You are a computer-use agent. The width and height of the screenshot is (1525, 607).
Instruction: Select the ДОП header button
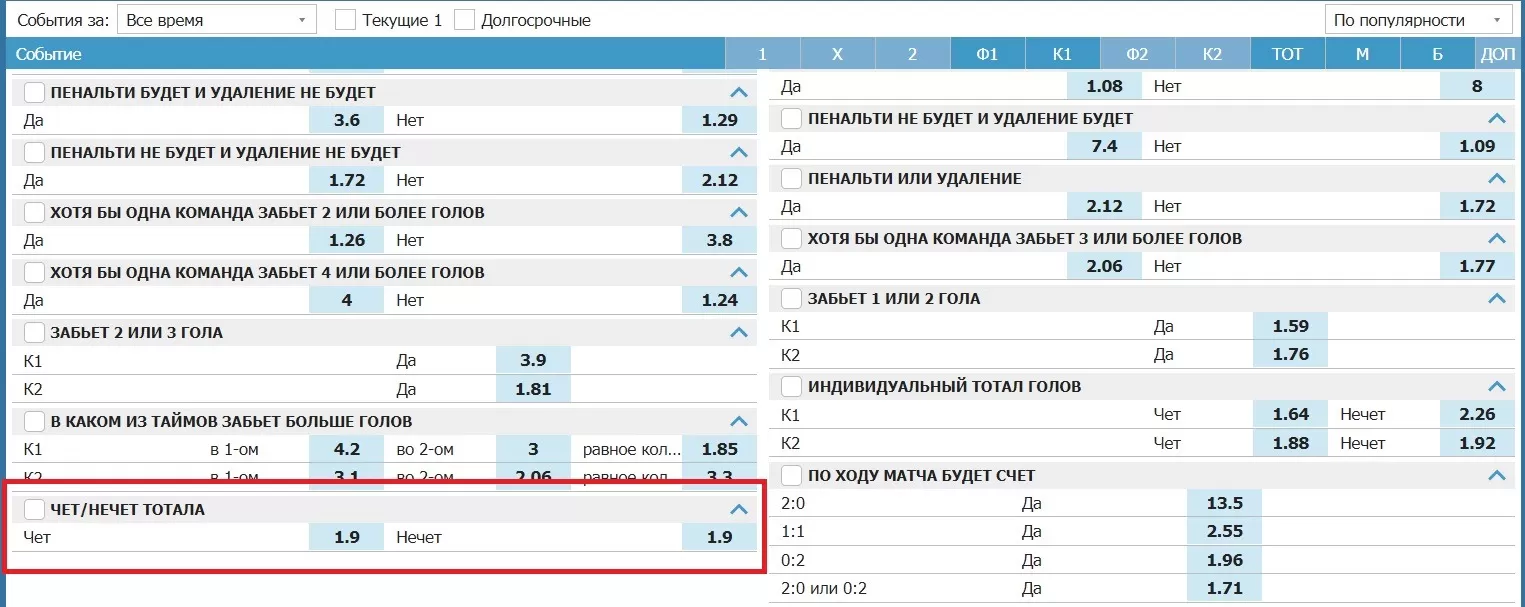coord(1498,54)
